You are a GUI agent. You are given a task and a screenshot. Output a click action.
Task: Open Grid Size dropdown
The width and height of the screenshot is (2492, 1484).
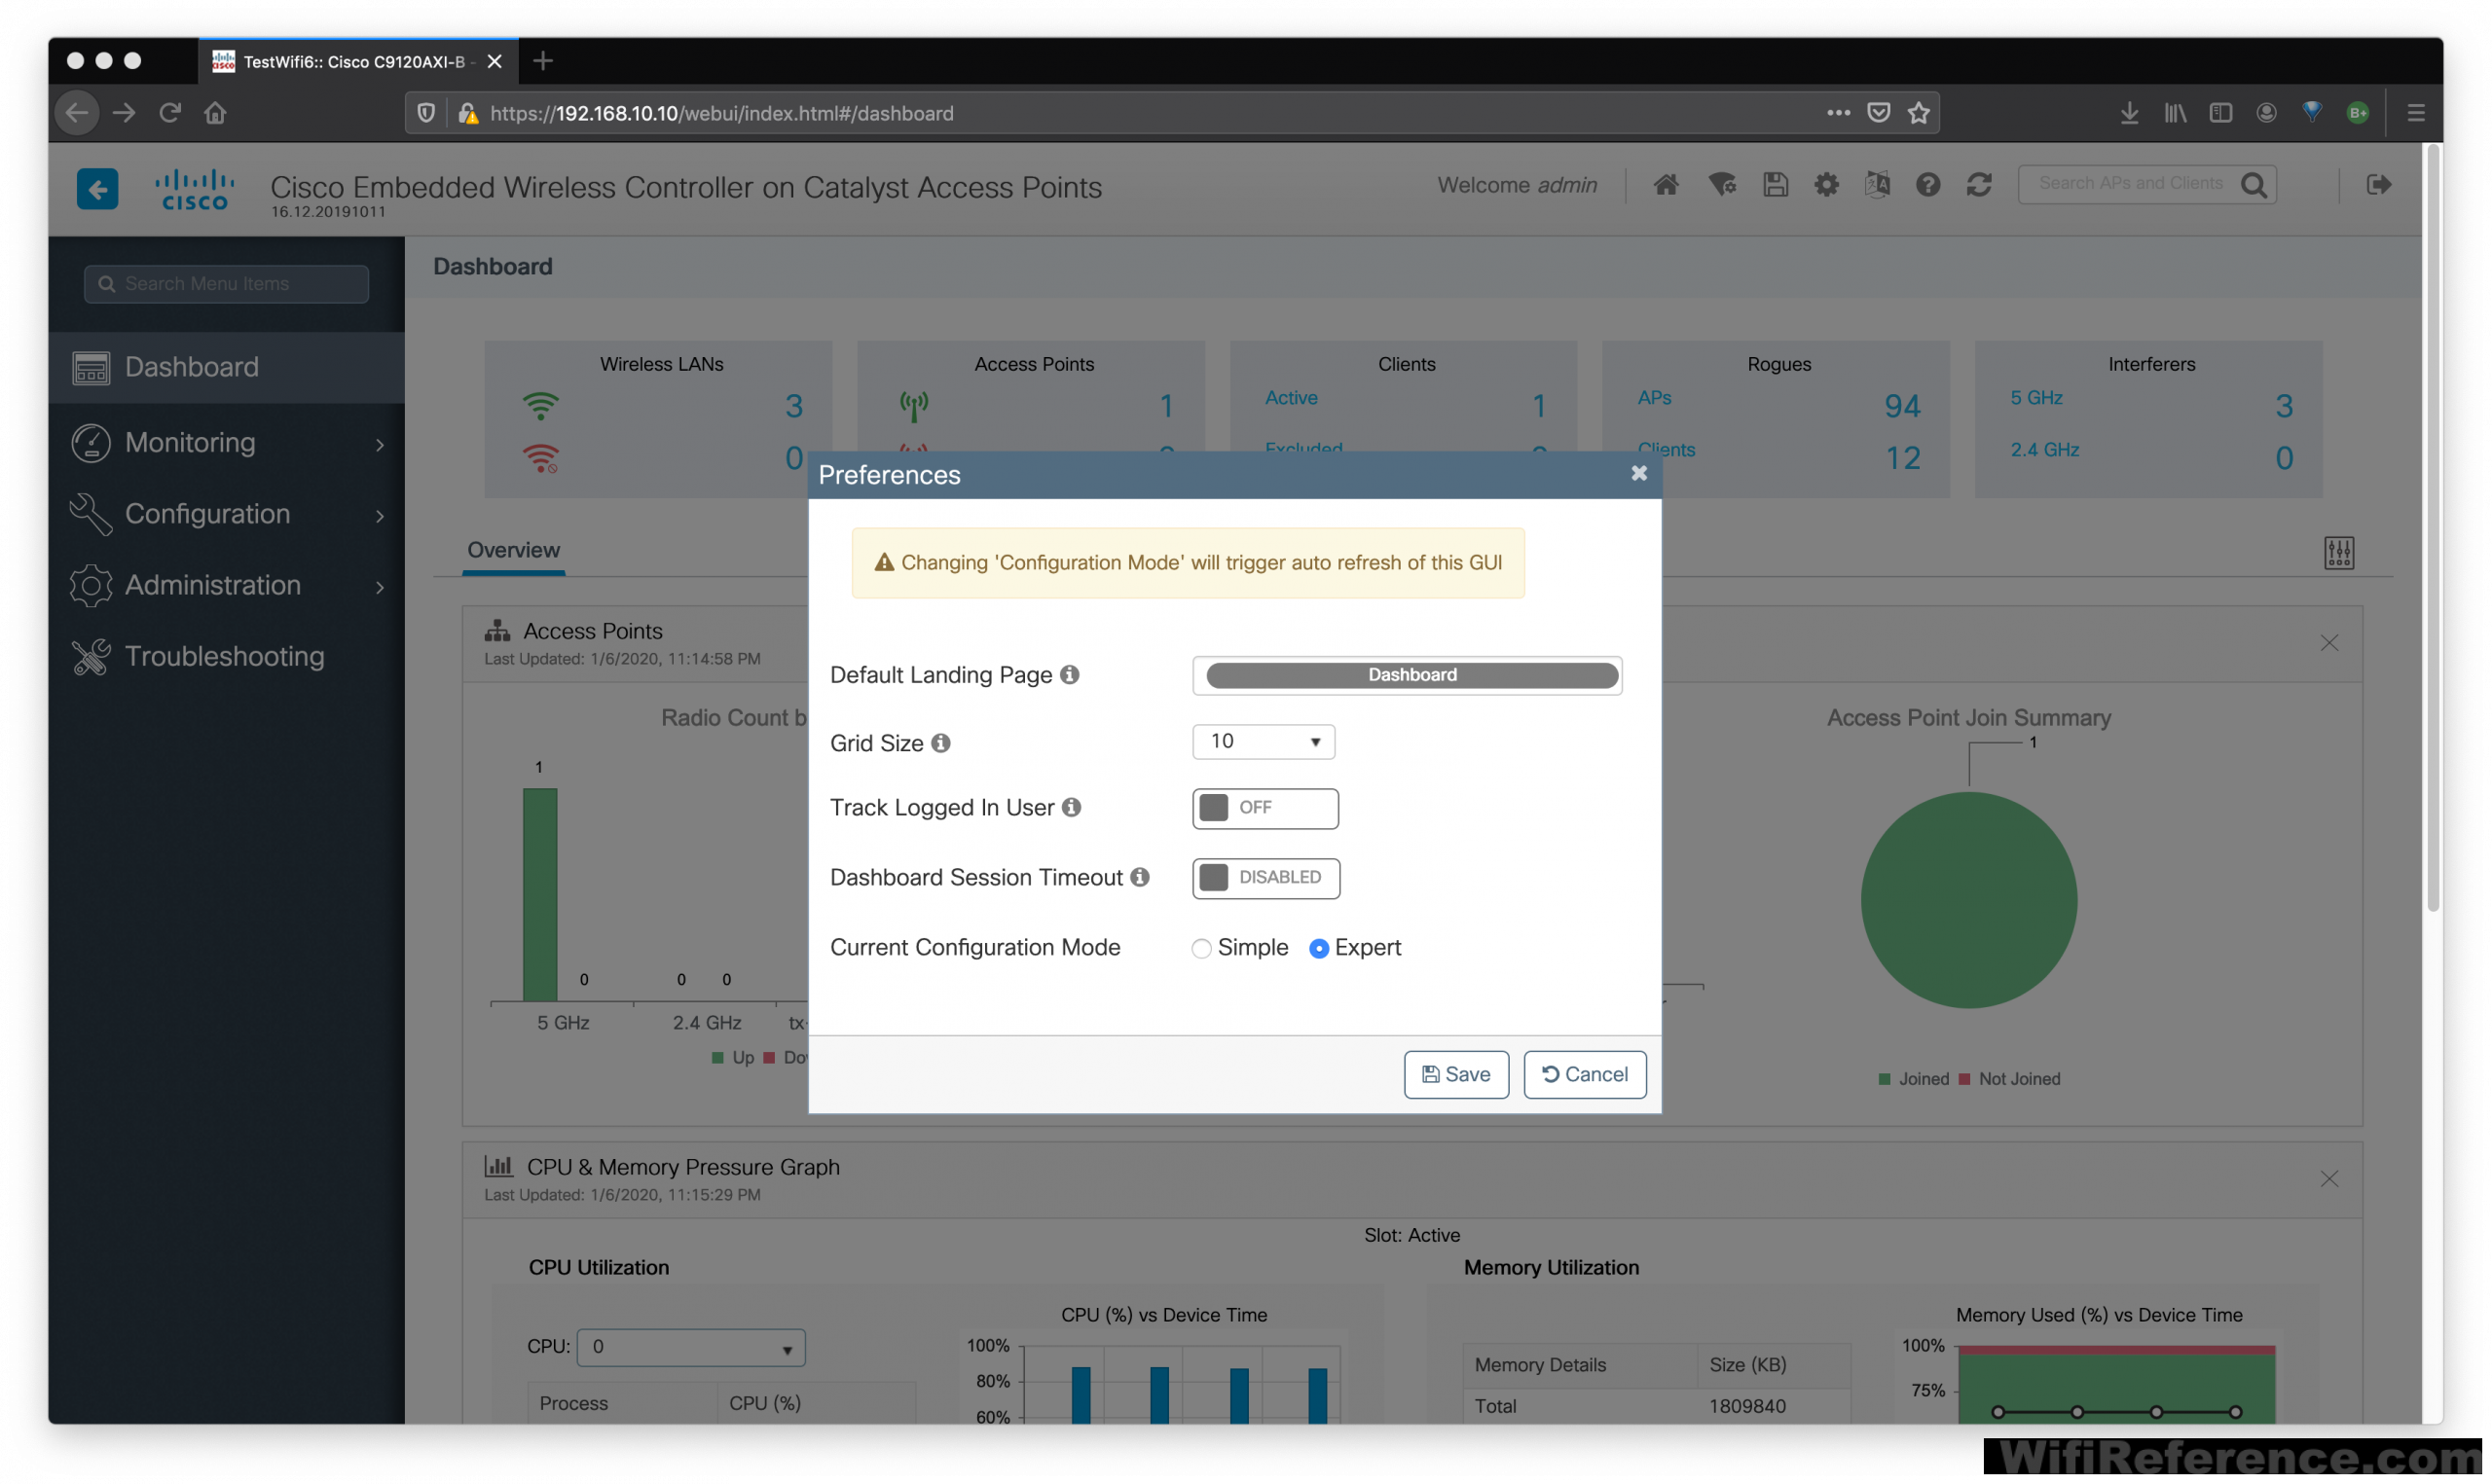click(1264, 742)
